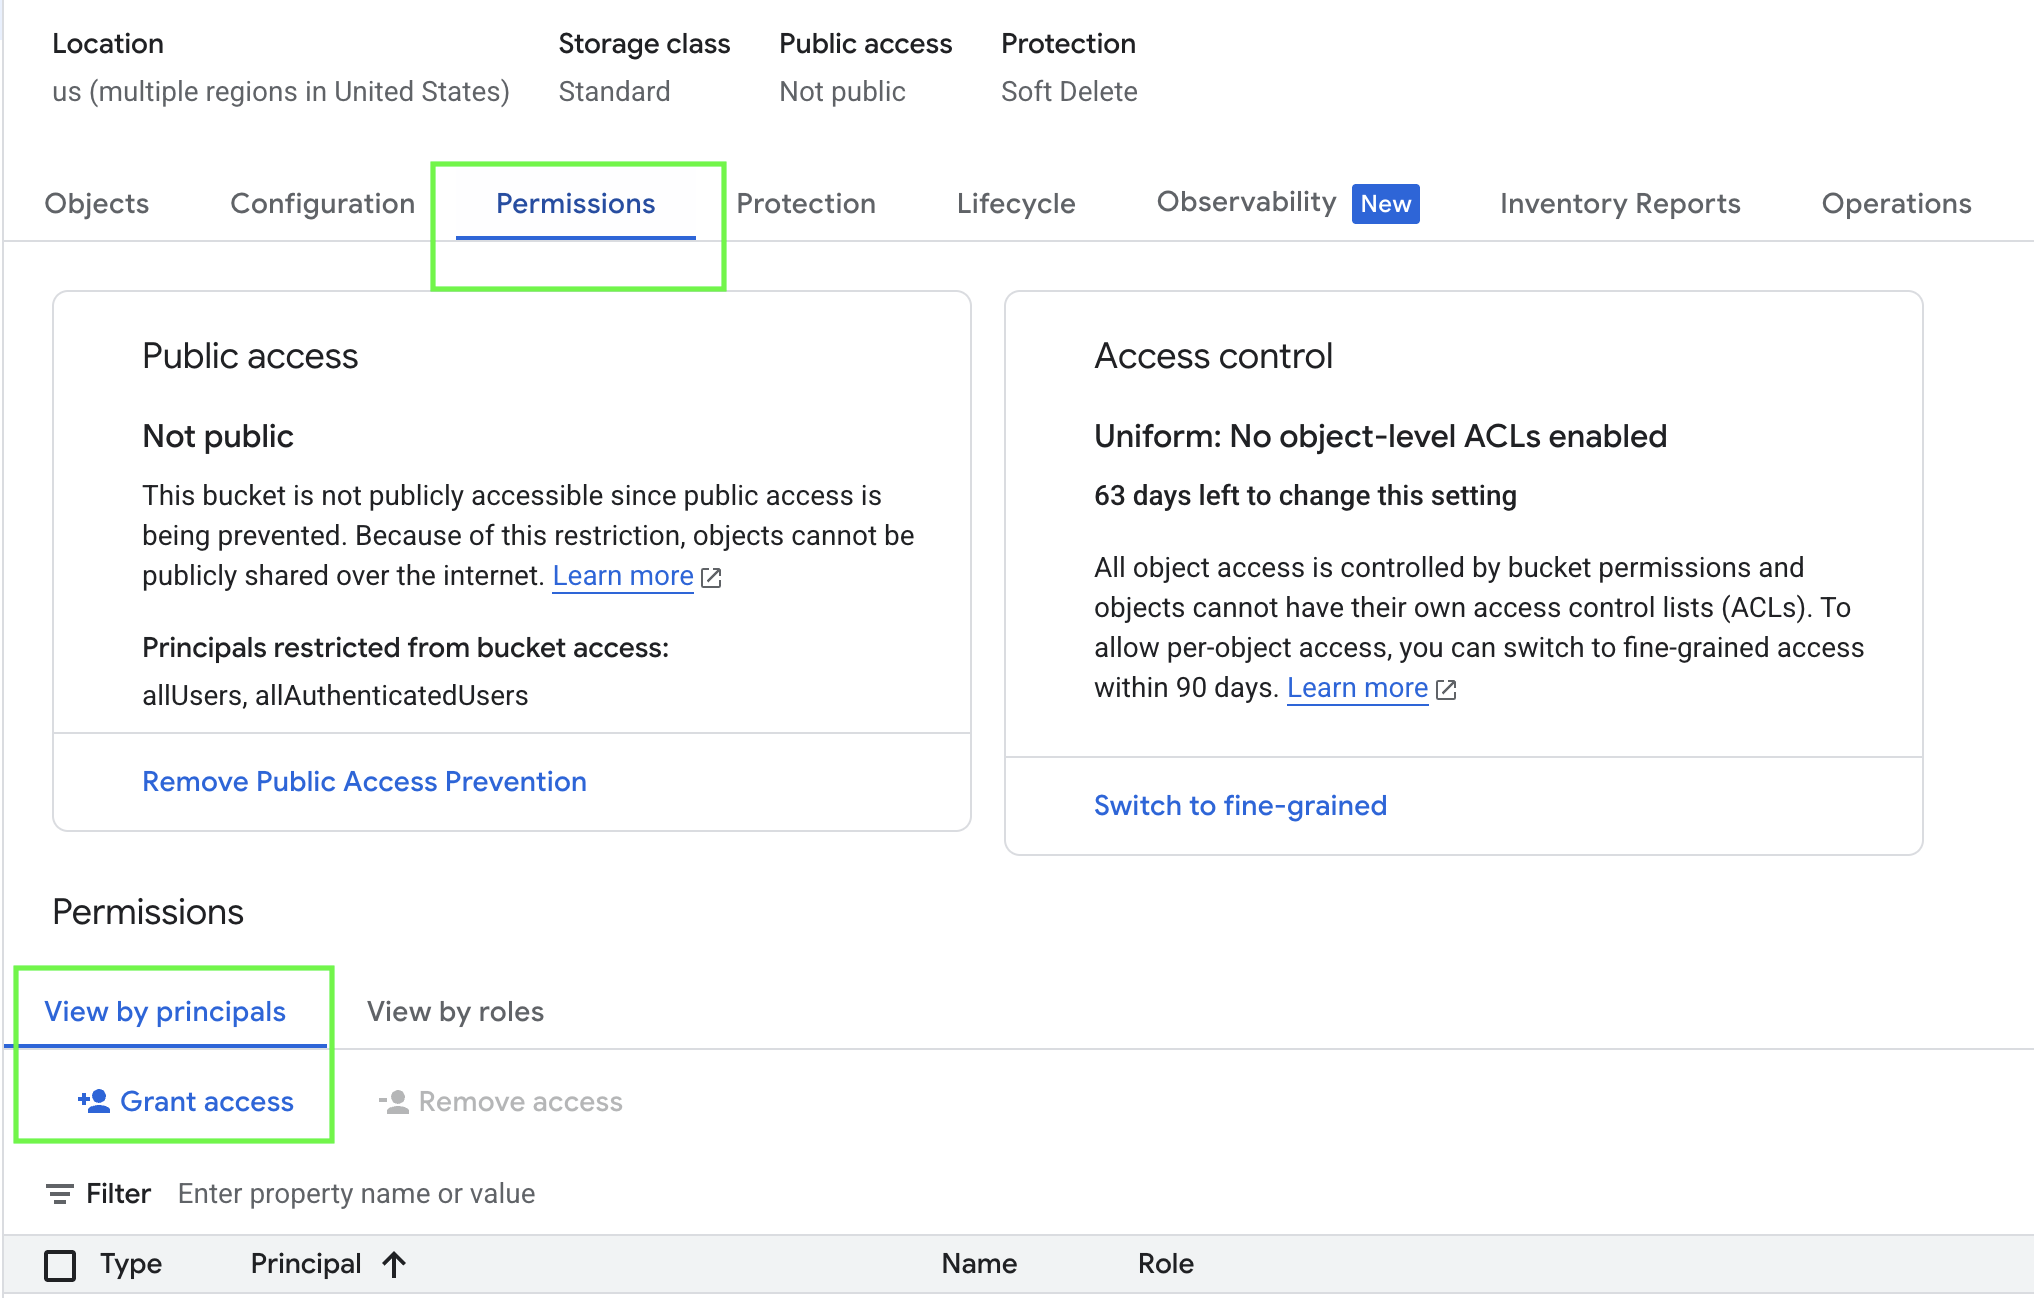This screenshot has height=1298, width=2034.
Task: Focus the filter property name input field
Action: 356,1193
